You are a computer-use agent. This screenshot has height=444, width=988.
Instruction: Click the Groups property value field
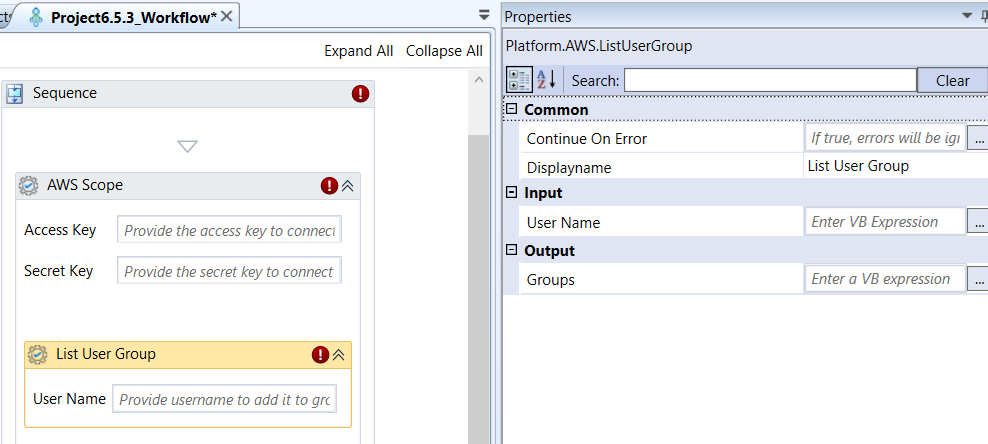[x=885, y=279]
